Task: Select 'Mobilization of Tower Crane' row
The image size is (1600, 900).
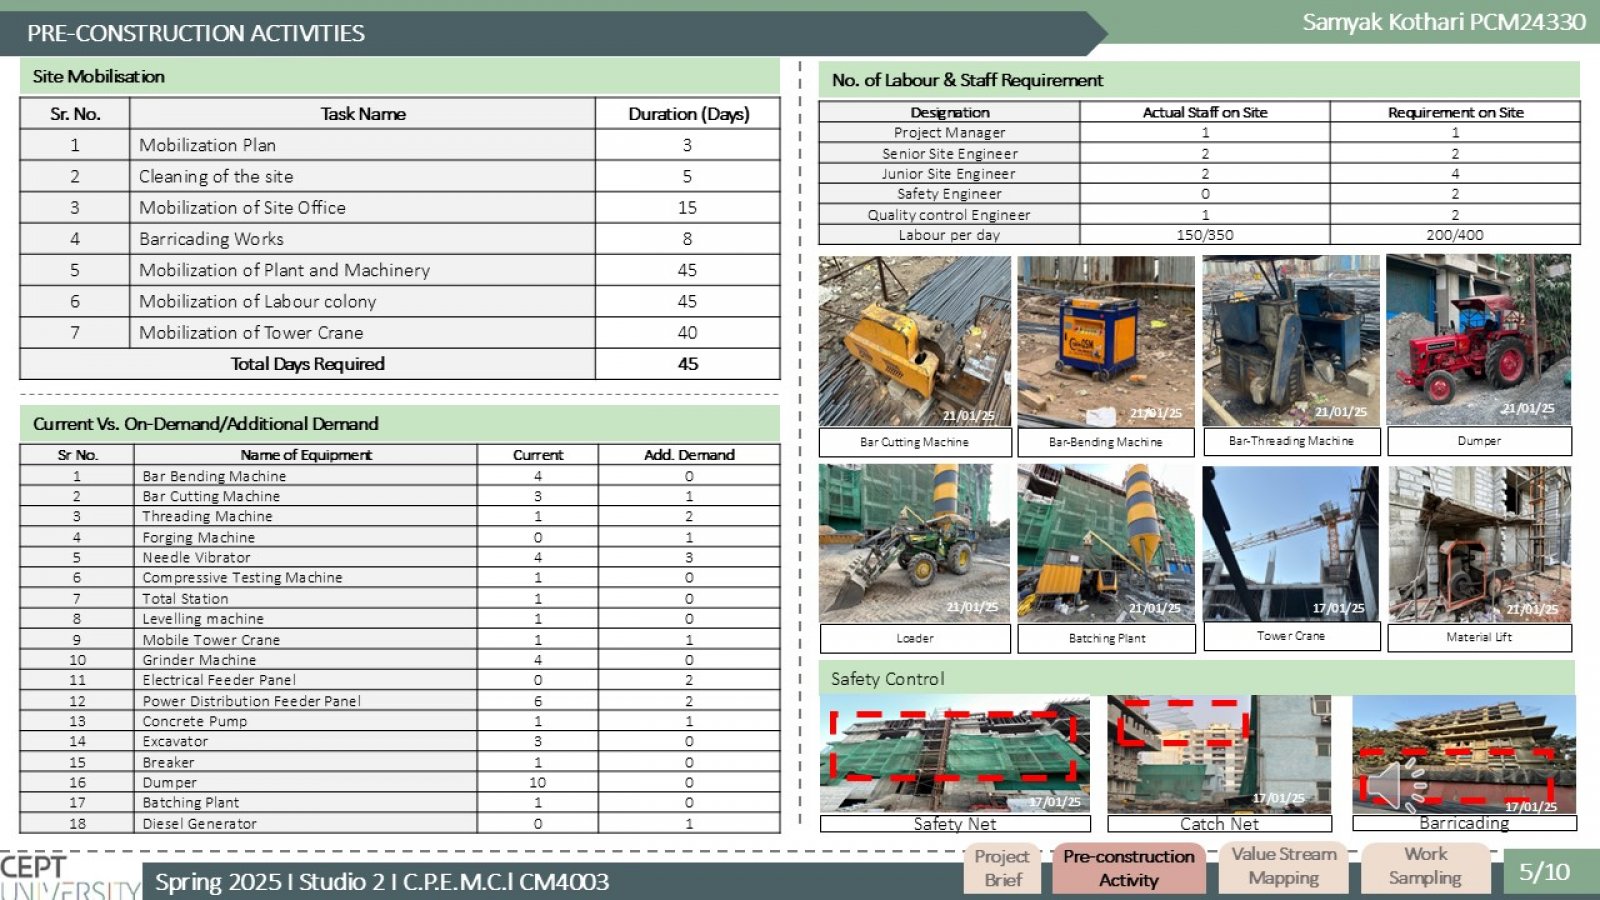Action: click(x=400, y=332)
